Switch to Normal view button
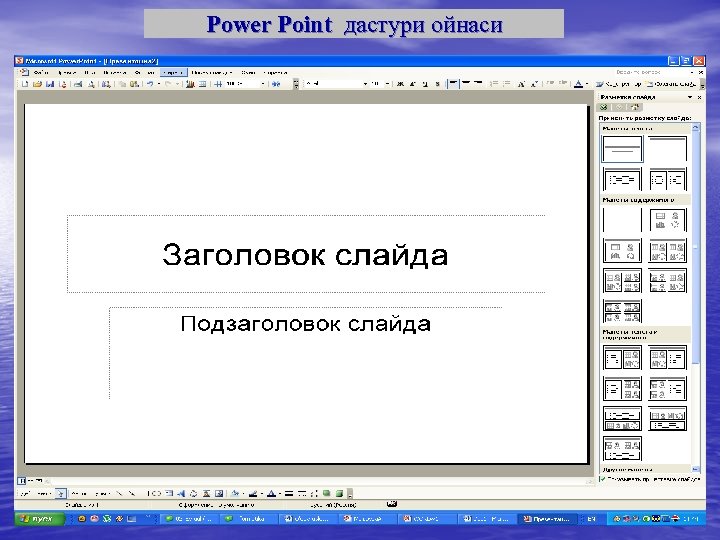 click(22, 481)
